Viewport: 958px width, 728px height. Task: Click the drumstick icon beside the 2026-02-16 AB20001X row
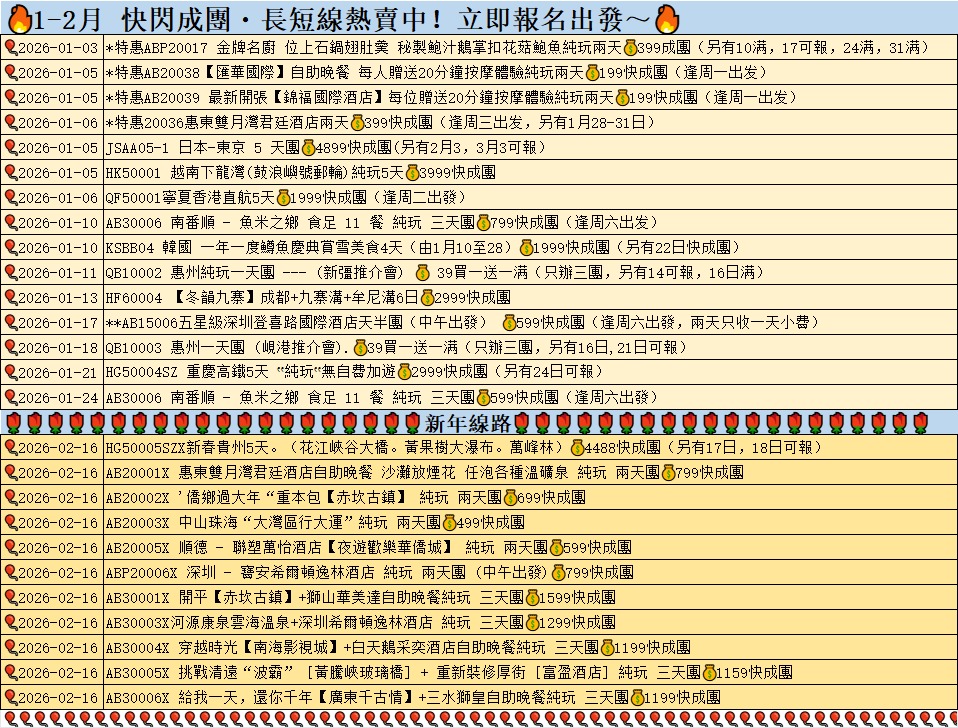[13, 473]
